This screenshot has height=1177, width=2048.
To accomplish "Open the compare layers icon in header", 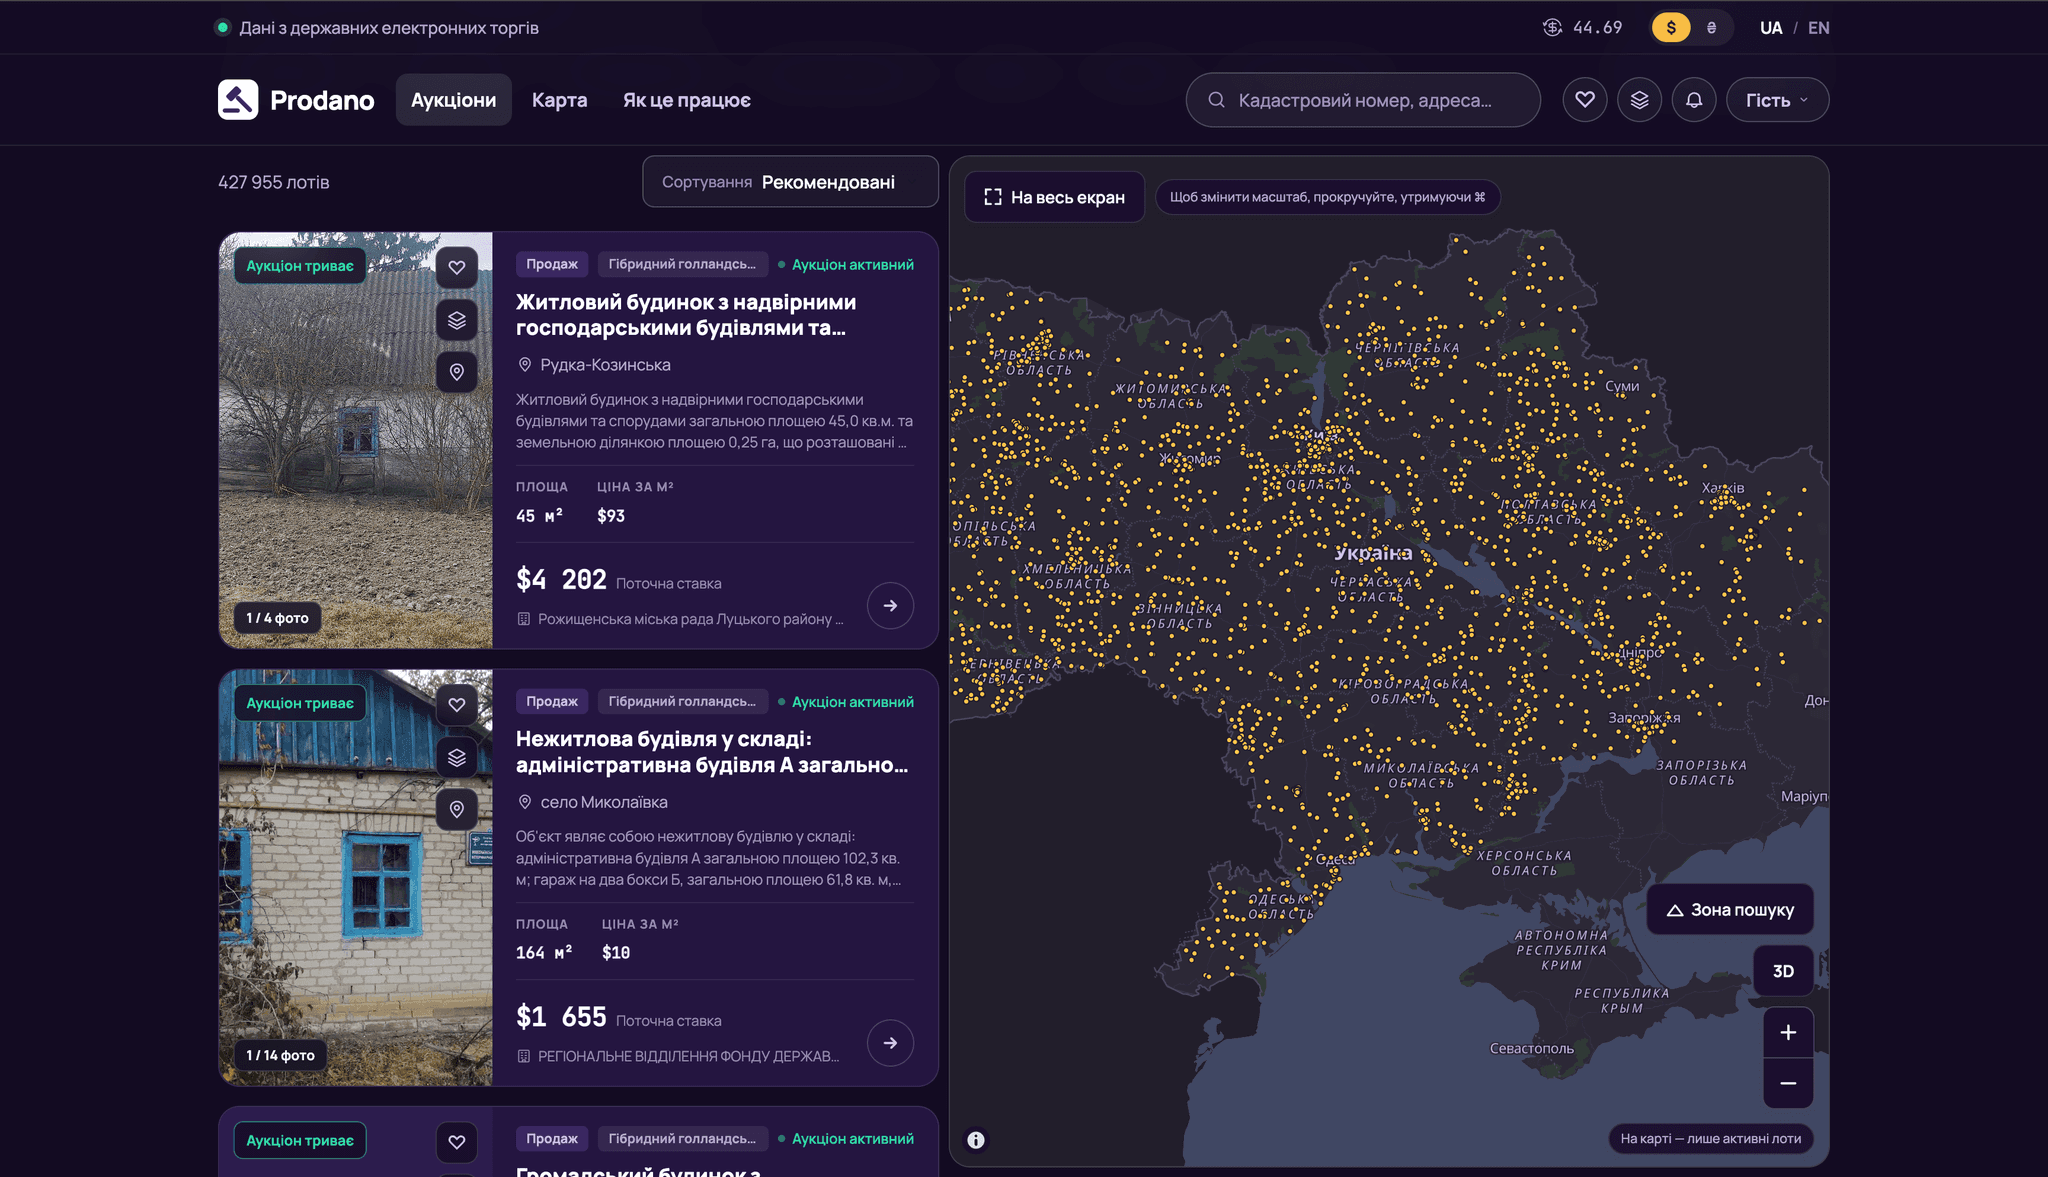I will tap(1639, 100).
